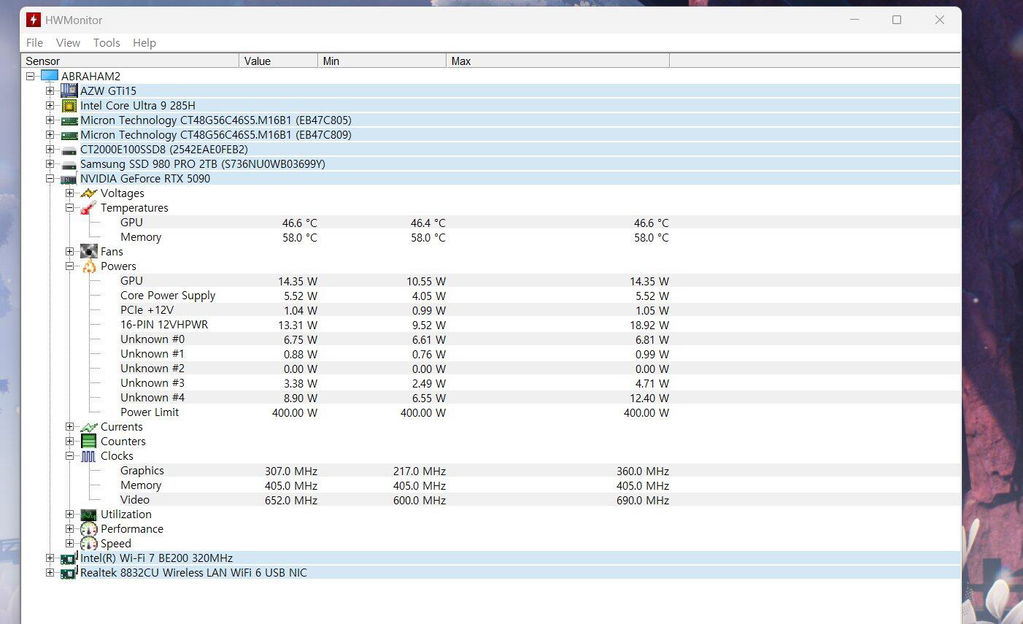The width and height of the screenshot is (1023, 624).
Task: Click the Voltages lightning icon
Action: pyautogui.click(x=89, y=193)
